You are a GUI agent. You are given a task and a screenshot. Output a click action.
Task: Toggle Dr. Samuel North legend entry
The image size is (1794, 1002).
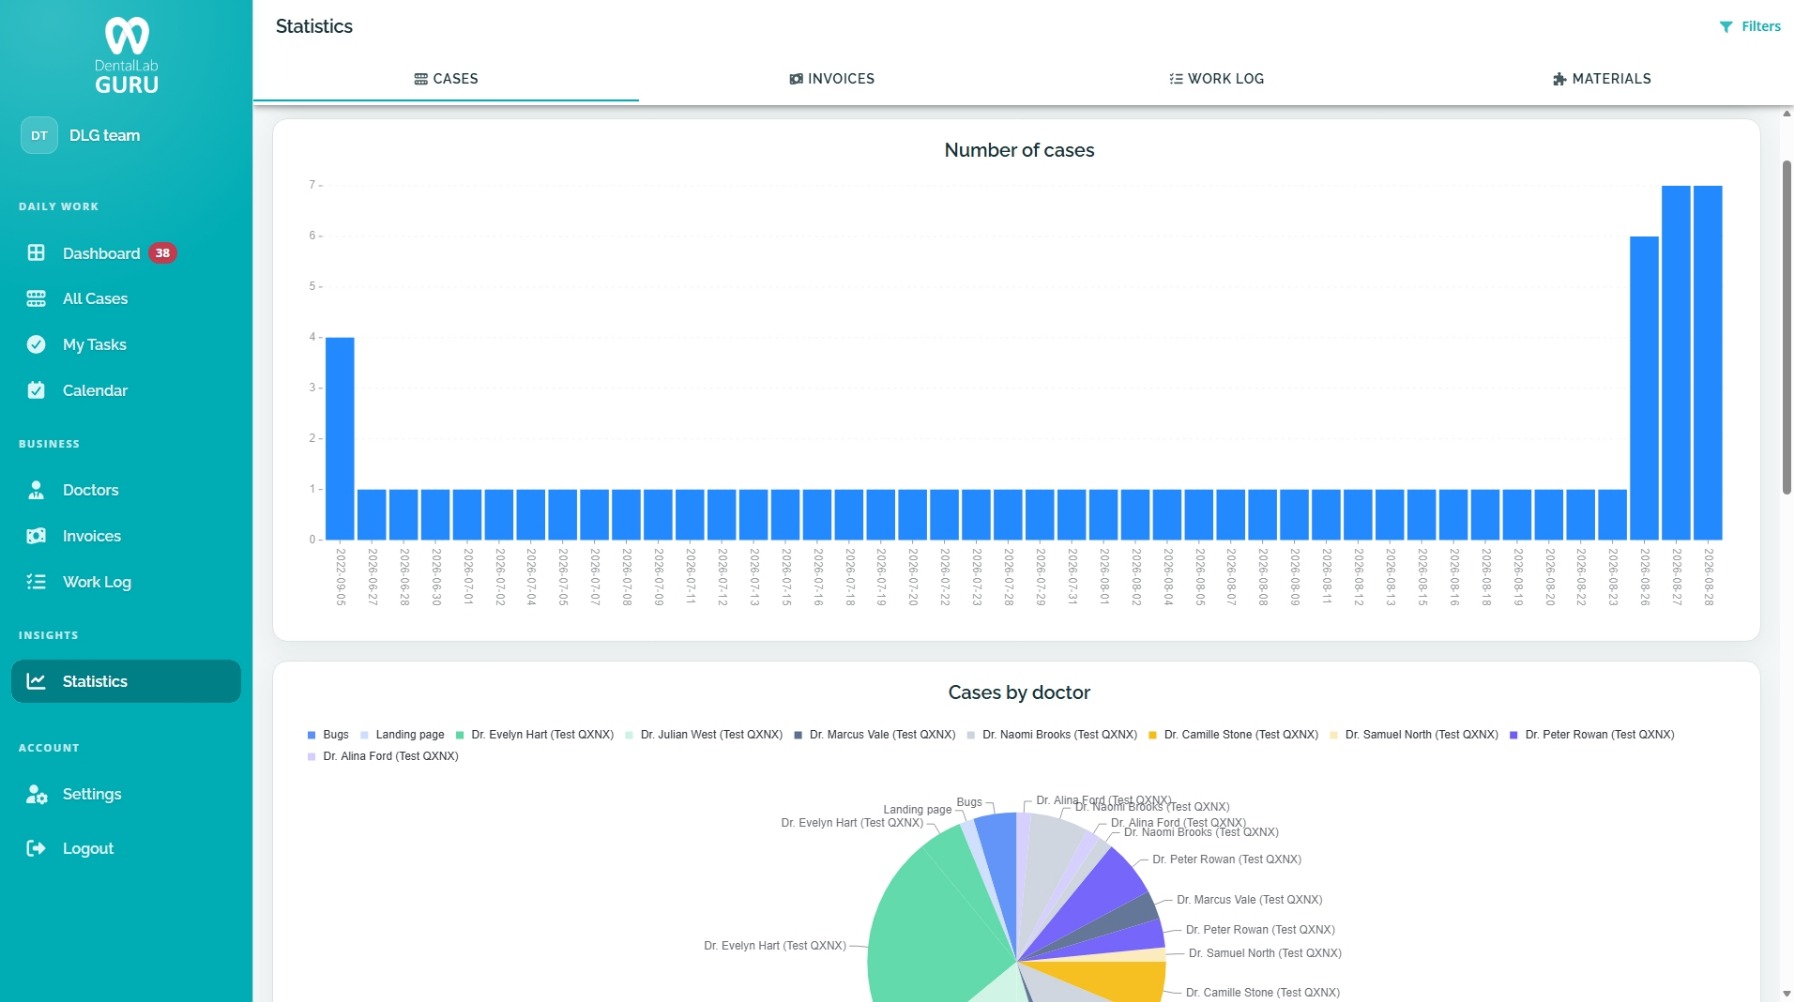(x=1414, y=735)
